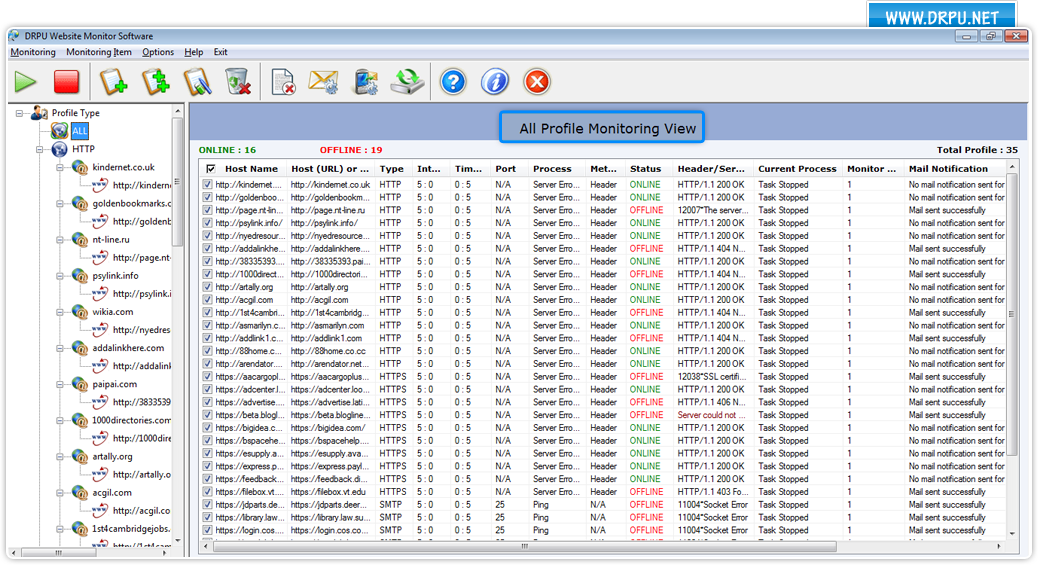Image resolution: width=1038 pixels, height=565 pixels.
Task: Open the Options menu
Action: (158, 52)
